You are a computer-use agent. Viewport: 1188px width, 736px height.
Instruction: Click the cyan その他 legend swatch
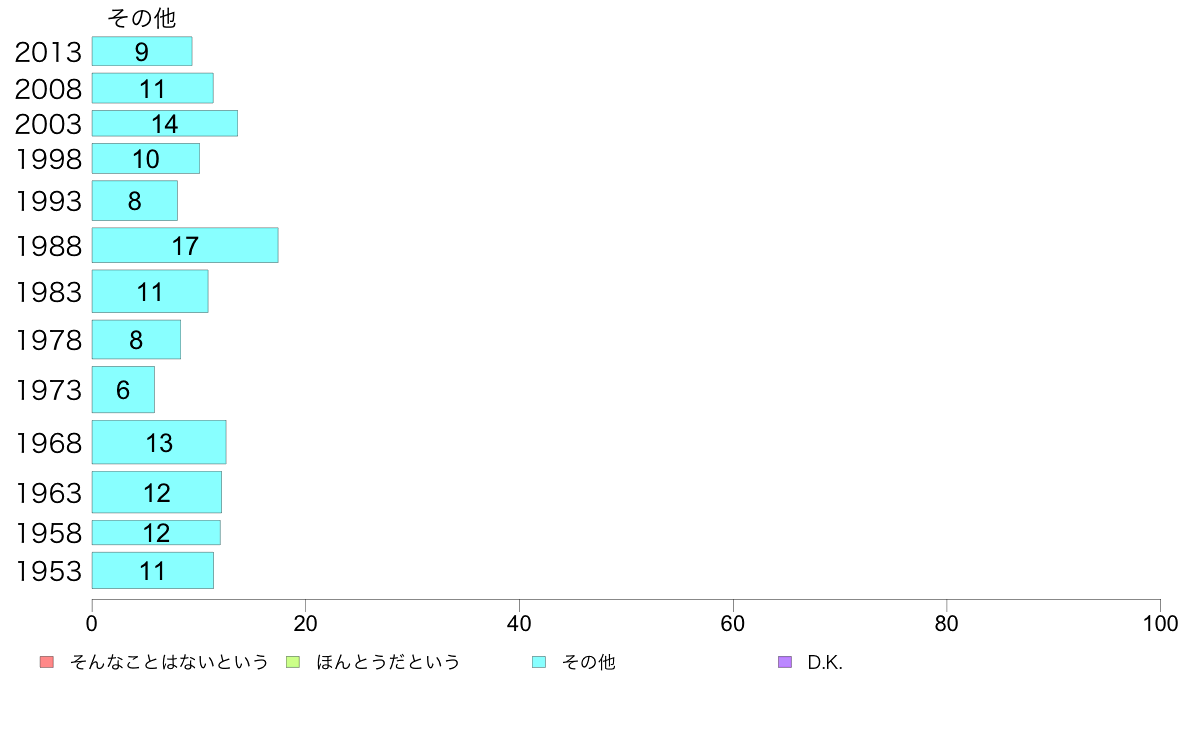(539, 662)
